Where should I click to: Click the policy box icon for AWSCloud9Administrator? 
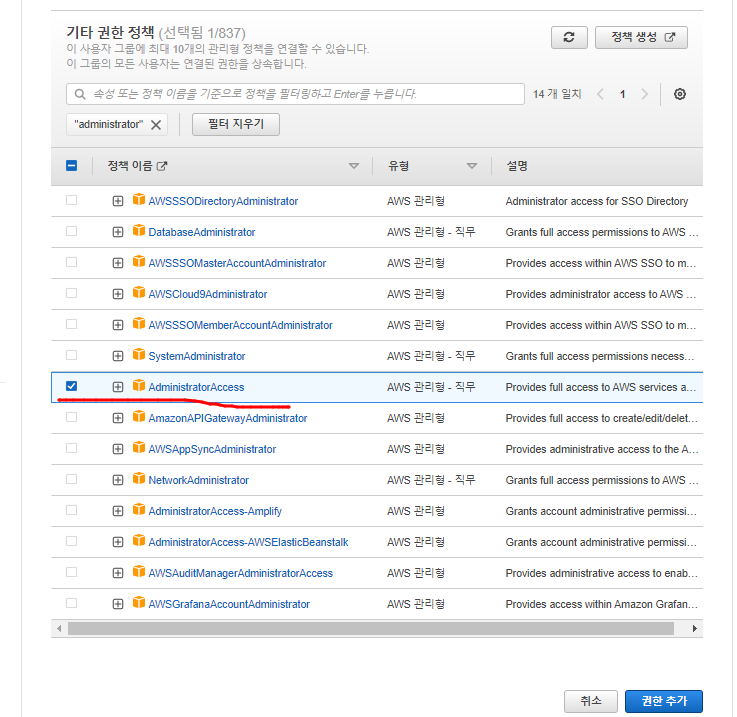[x=139, y=292]
